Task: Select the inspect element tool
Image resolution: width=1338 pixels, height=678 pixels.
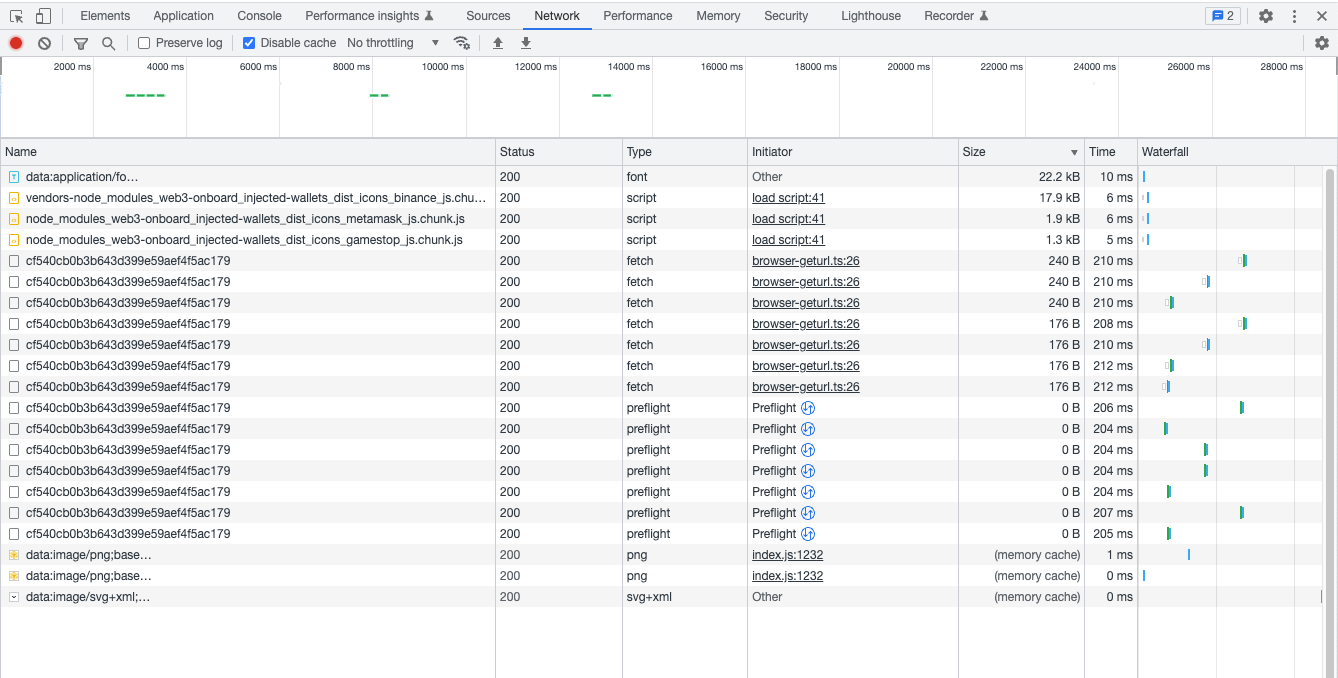Action: click(15, 15)
